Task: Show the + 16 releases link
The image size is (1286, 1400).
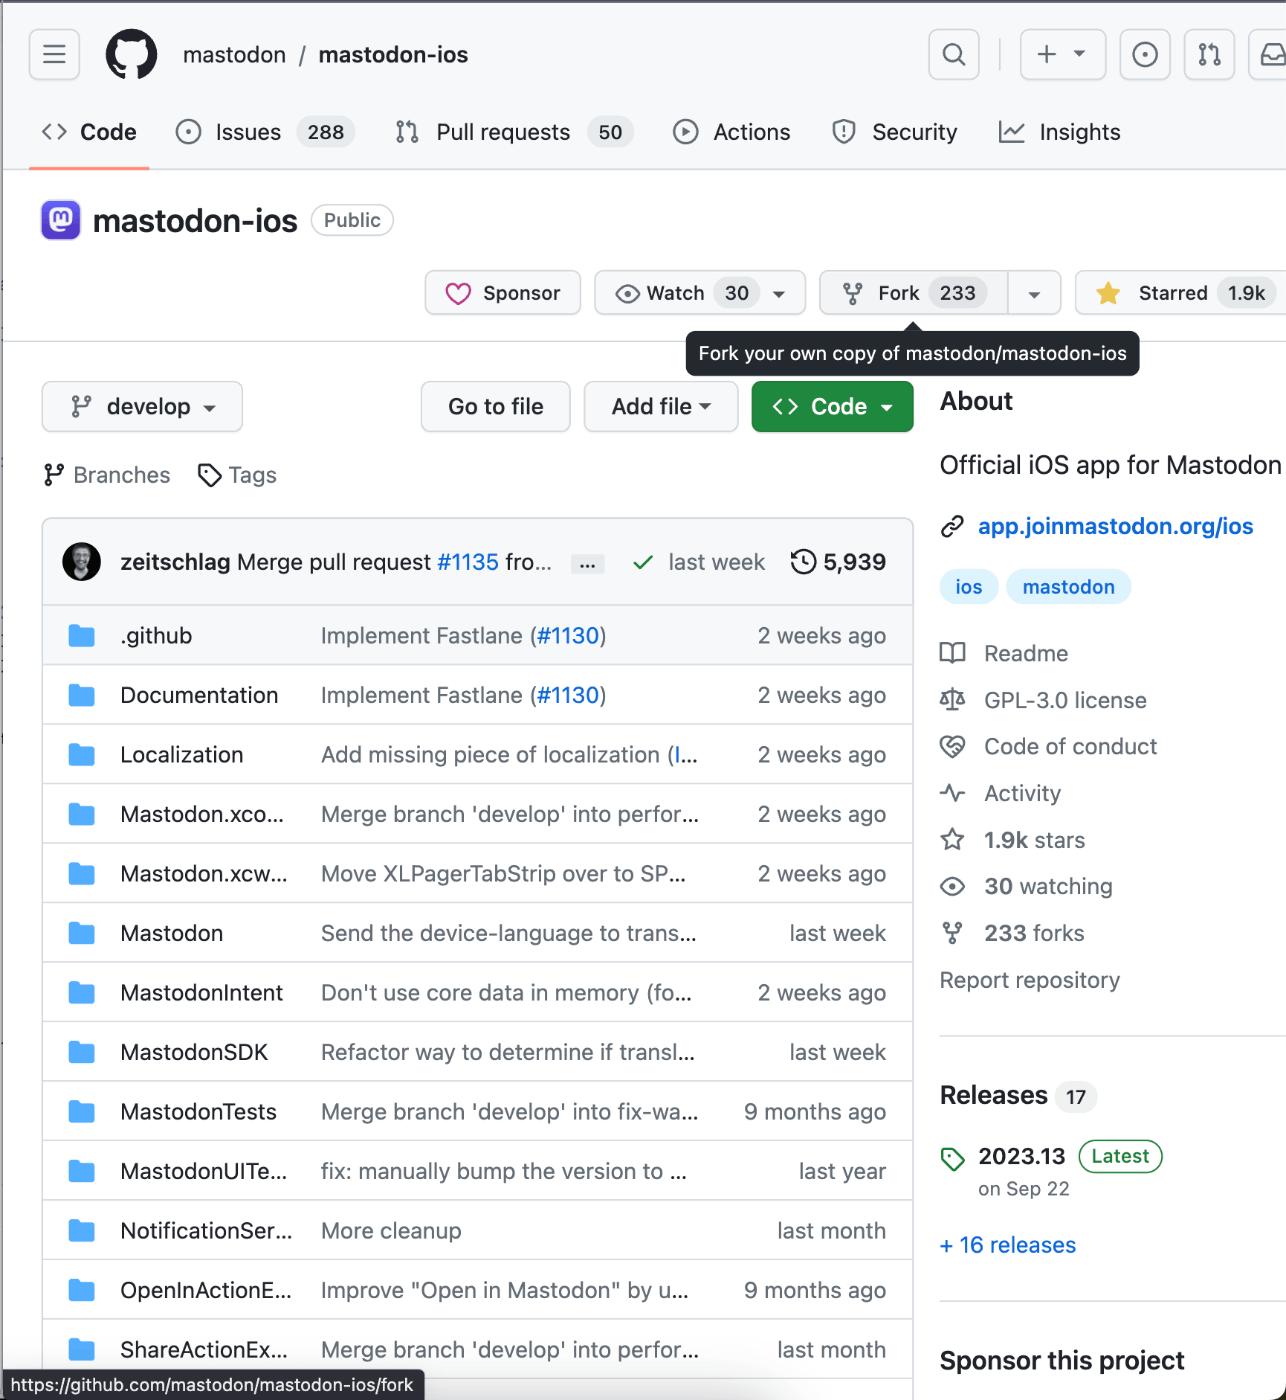Action: pyautogui.click(x=1008, y=1245)
